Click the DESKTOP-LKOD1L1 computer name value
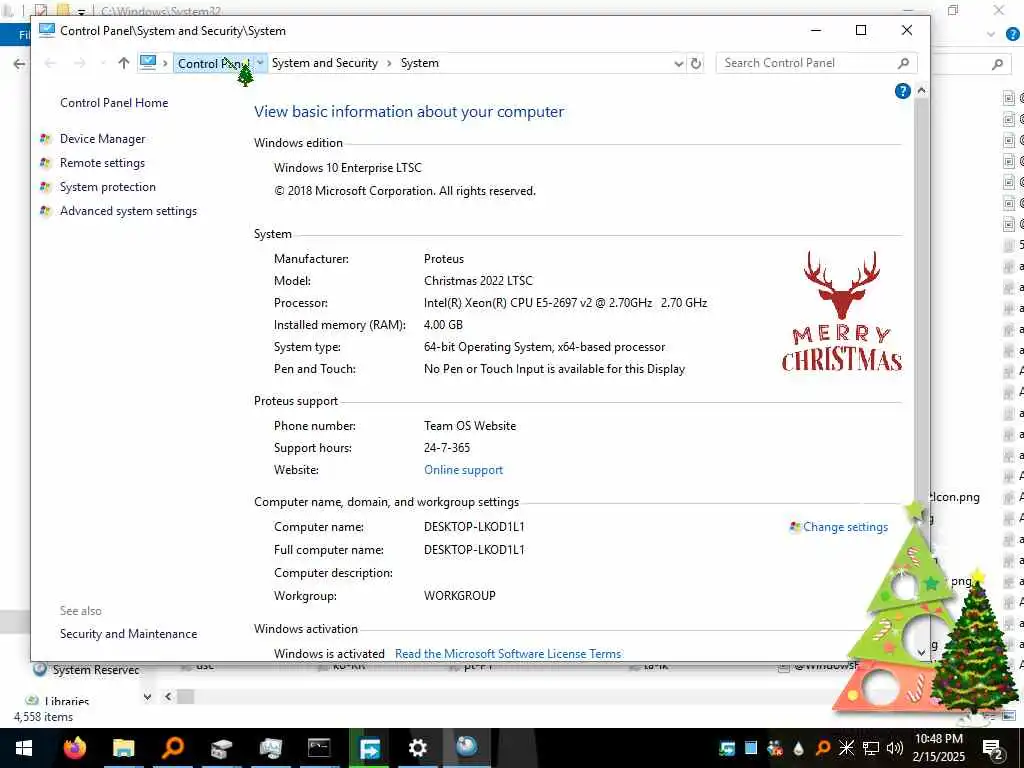The image size is (1024, 768). [474, 527]
